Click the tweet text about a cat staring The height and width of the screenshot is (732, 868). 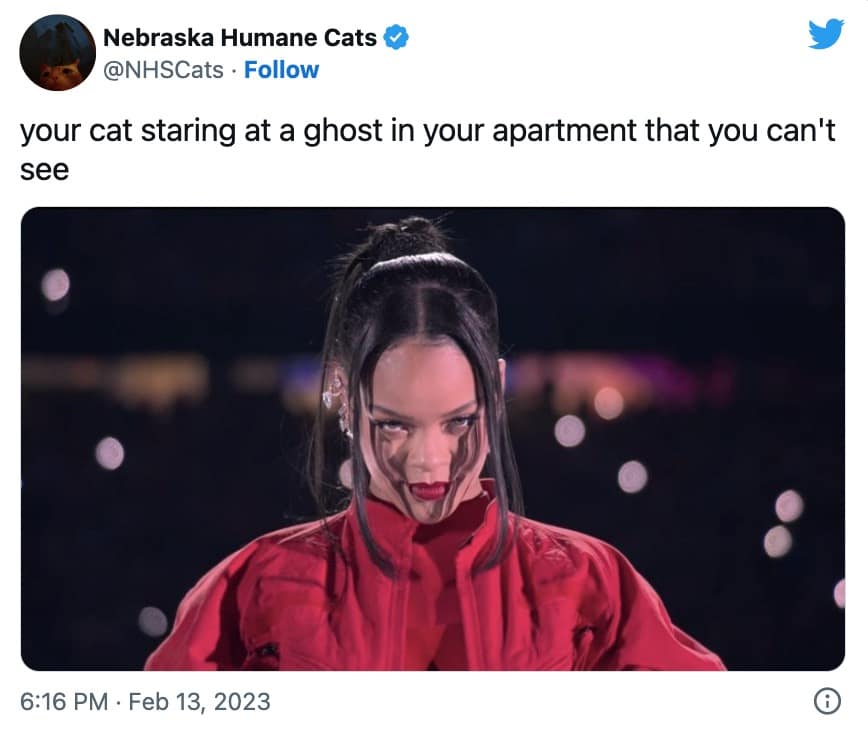click(x=427, y=150)
